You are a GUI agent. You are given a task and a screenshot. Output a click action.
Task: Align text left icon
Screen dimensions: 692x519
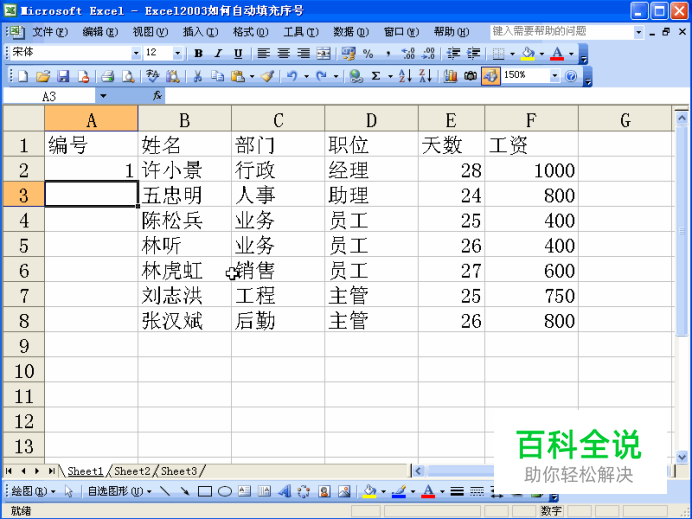tap(263, 53)
